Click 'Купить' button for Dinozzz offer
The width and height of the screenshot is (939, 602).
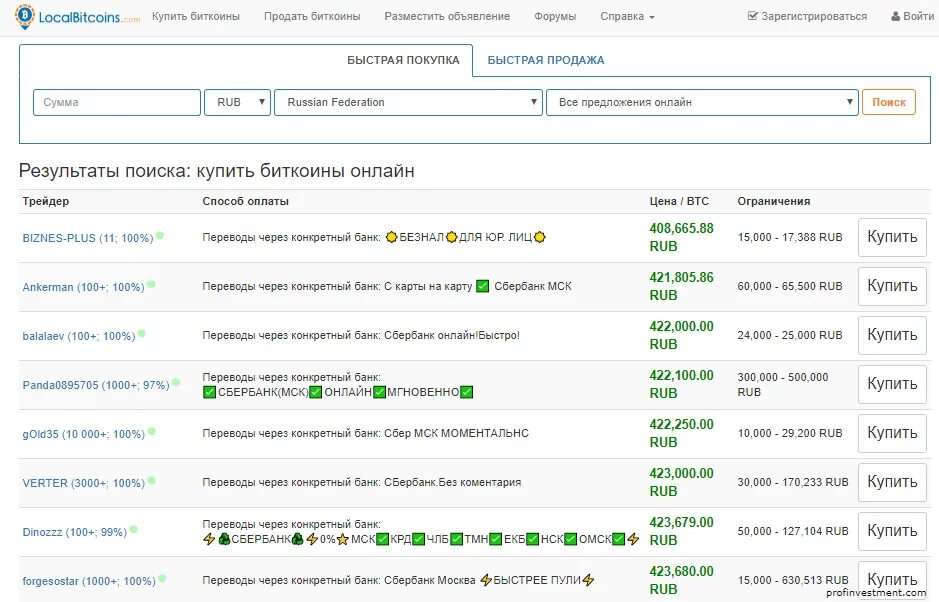tap(892, 531)
